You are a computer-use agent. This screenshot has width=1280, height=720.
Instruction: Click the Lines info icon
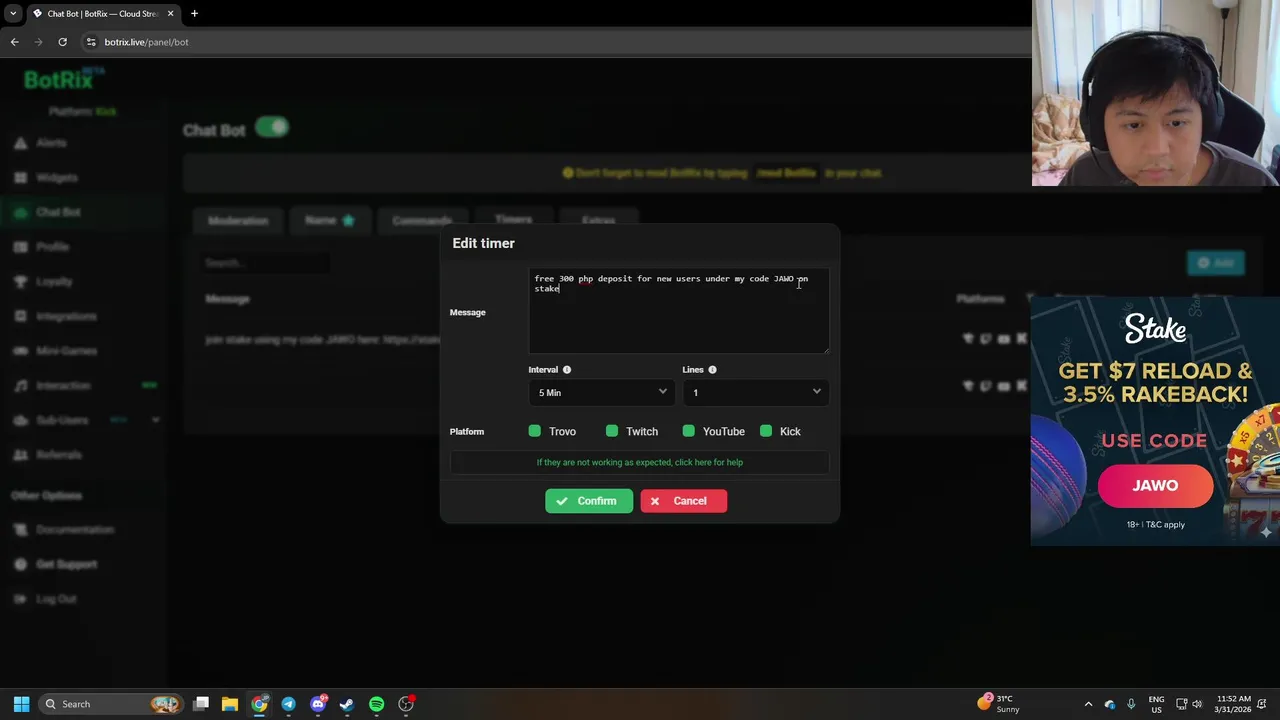click(712, 370)
